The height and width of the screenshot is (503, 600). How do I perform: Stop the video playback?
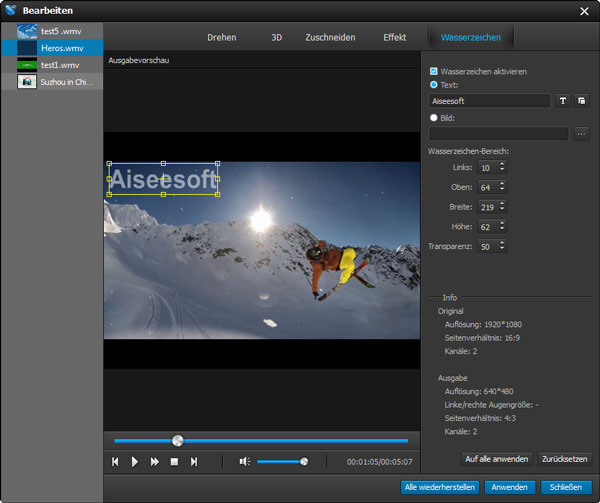coord(174,461)
